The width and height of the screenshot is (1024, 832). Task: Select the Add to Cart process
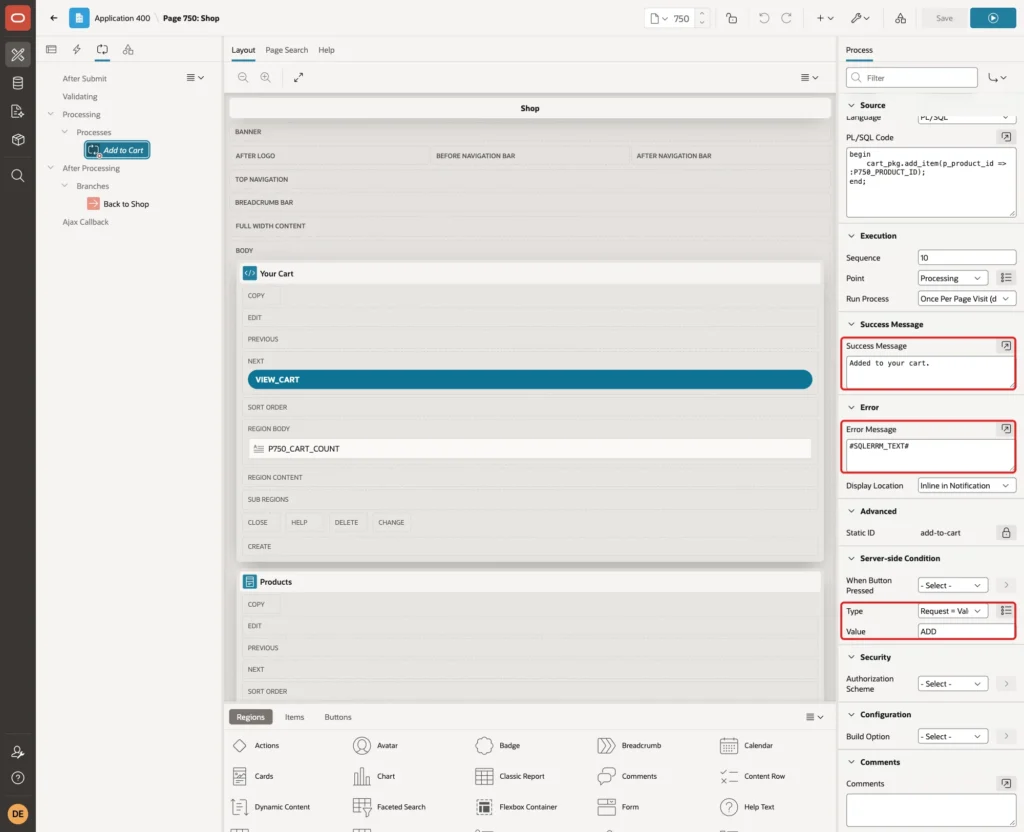[117, 150]
